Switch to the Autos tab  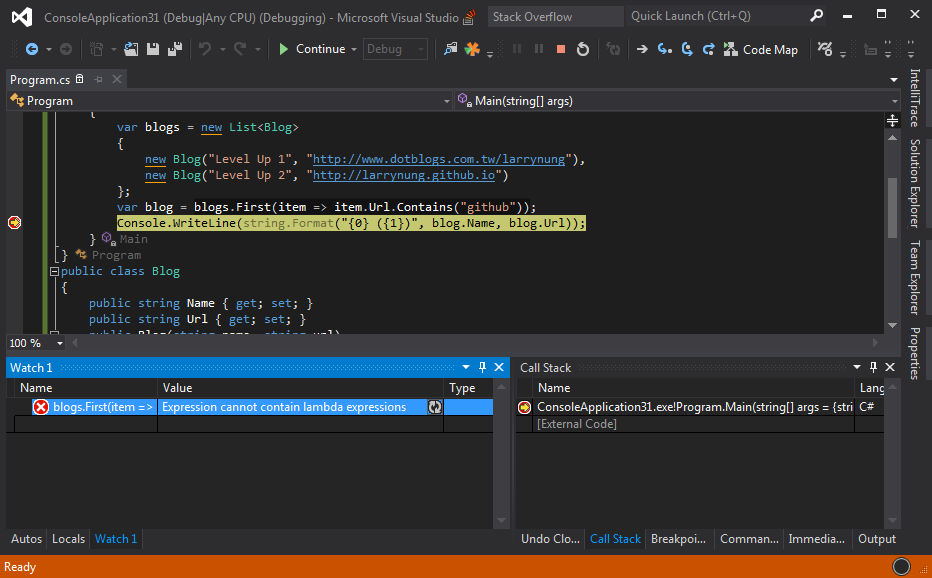(x=27, y=539)
